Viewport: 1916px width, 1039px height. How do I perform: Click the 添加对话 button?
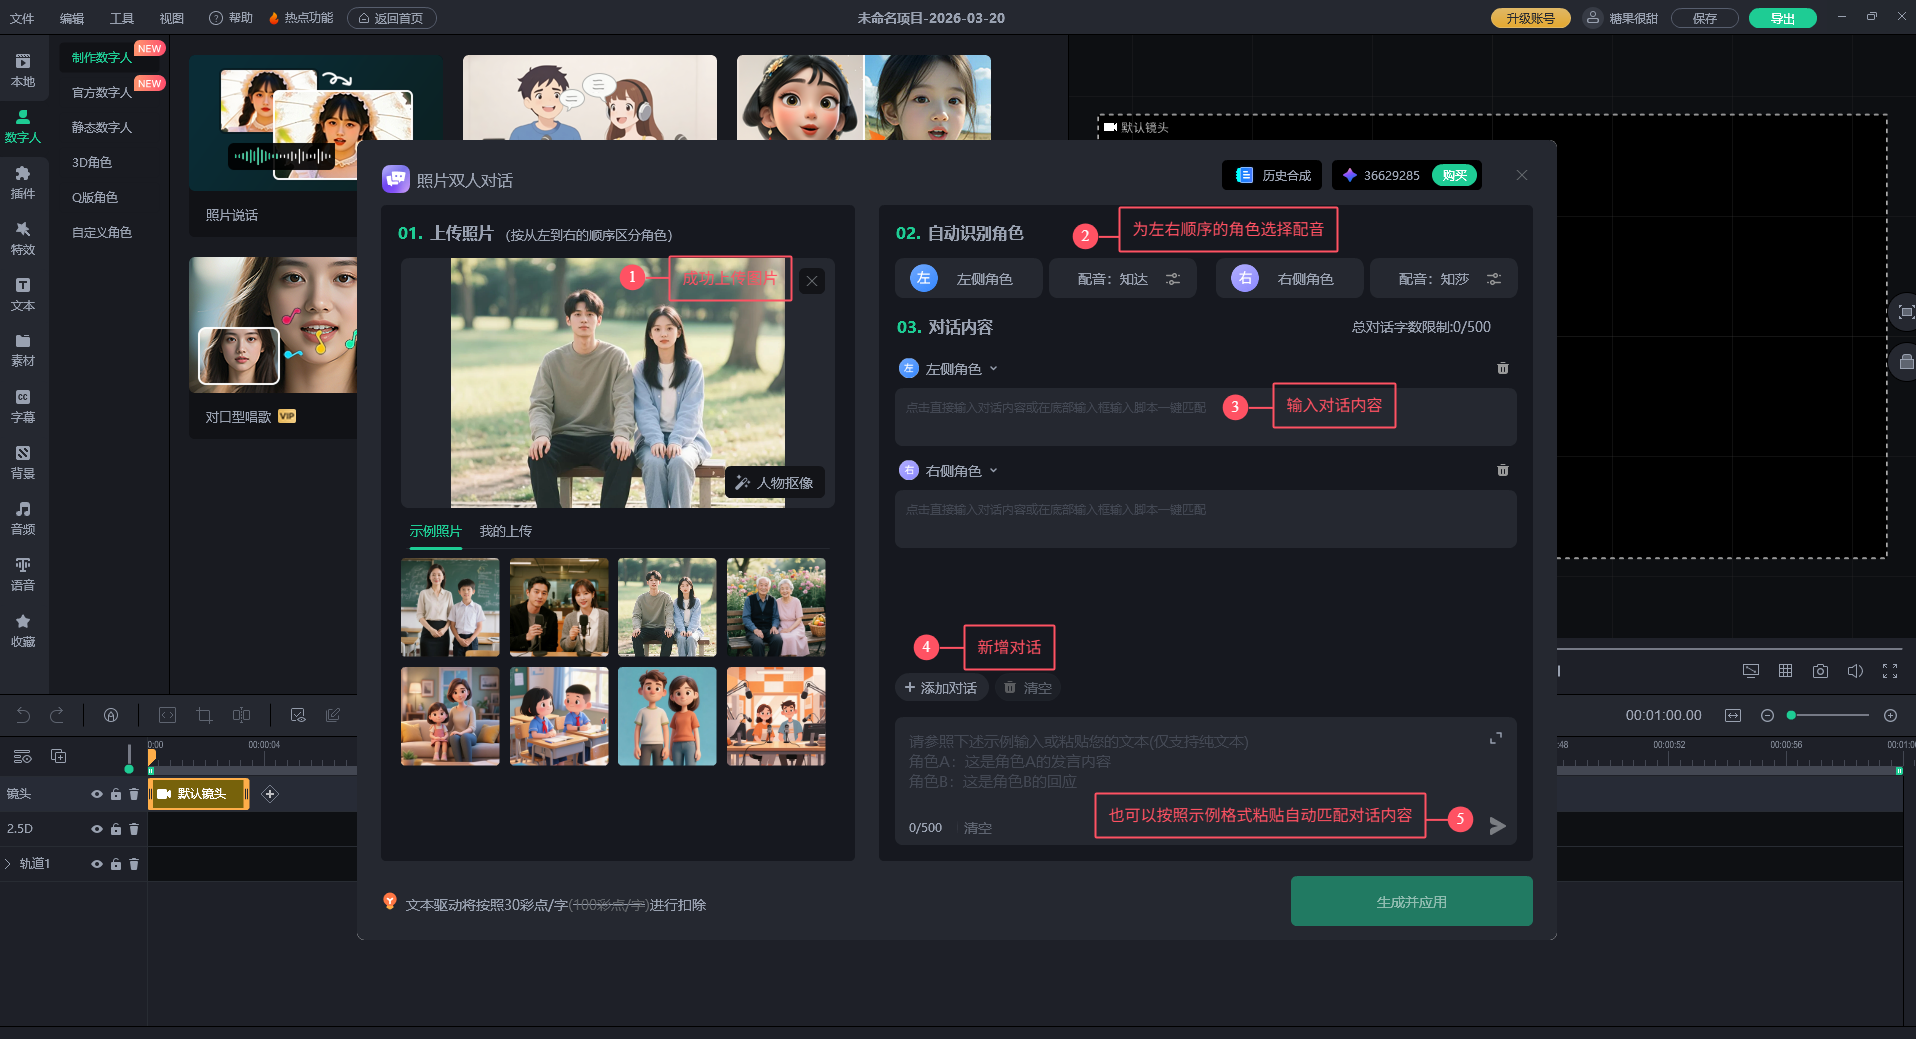point(940,688)
